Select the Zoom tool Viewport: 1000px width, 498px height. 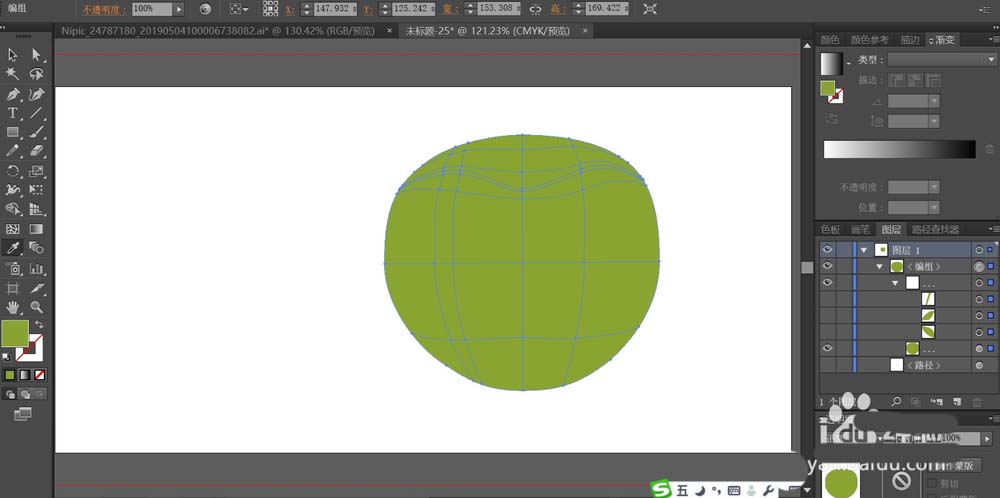(x=36, y=307)
